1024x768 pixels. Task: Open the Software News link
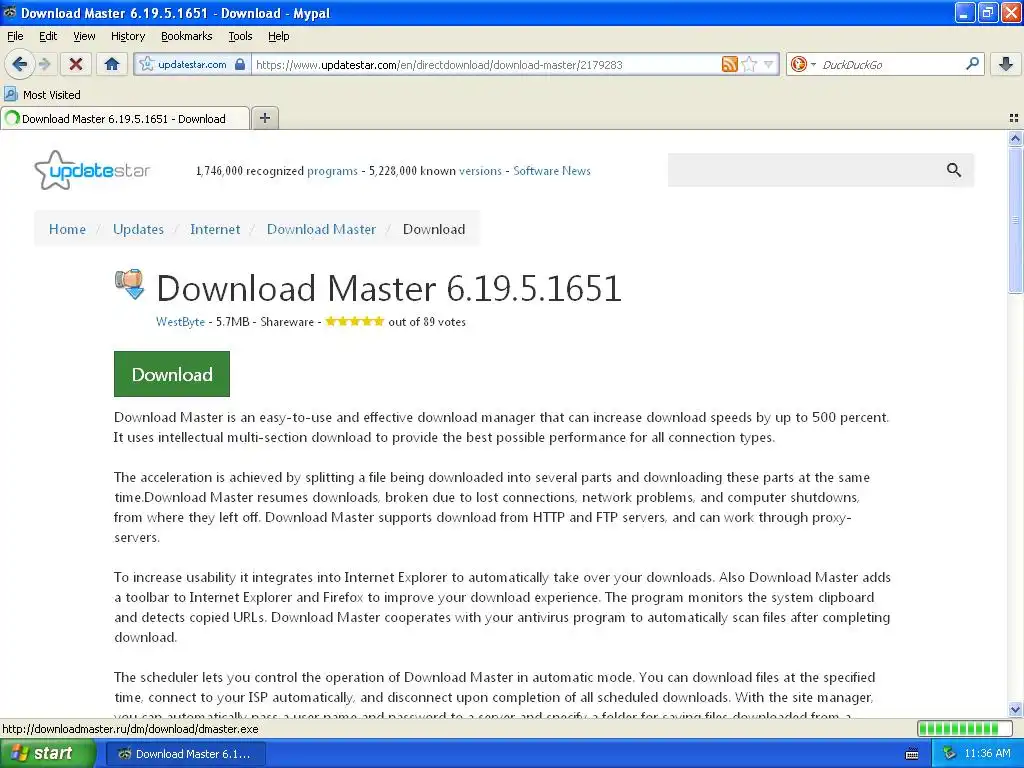point(552,171)
